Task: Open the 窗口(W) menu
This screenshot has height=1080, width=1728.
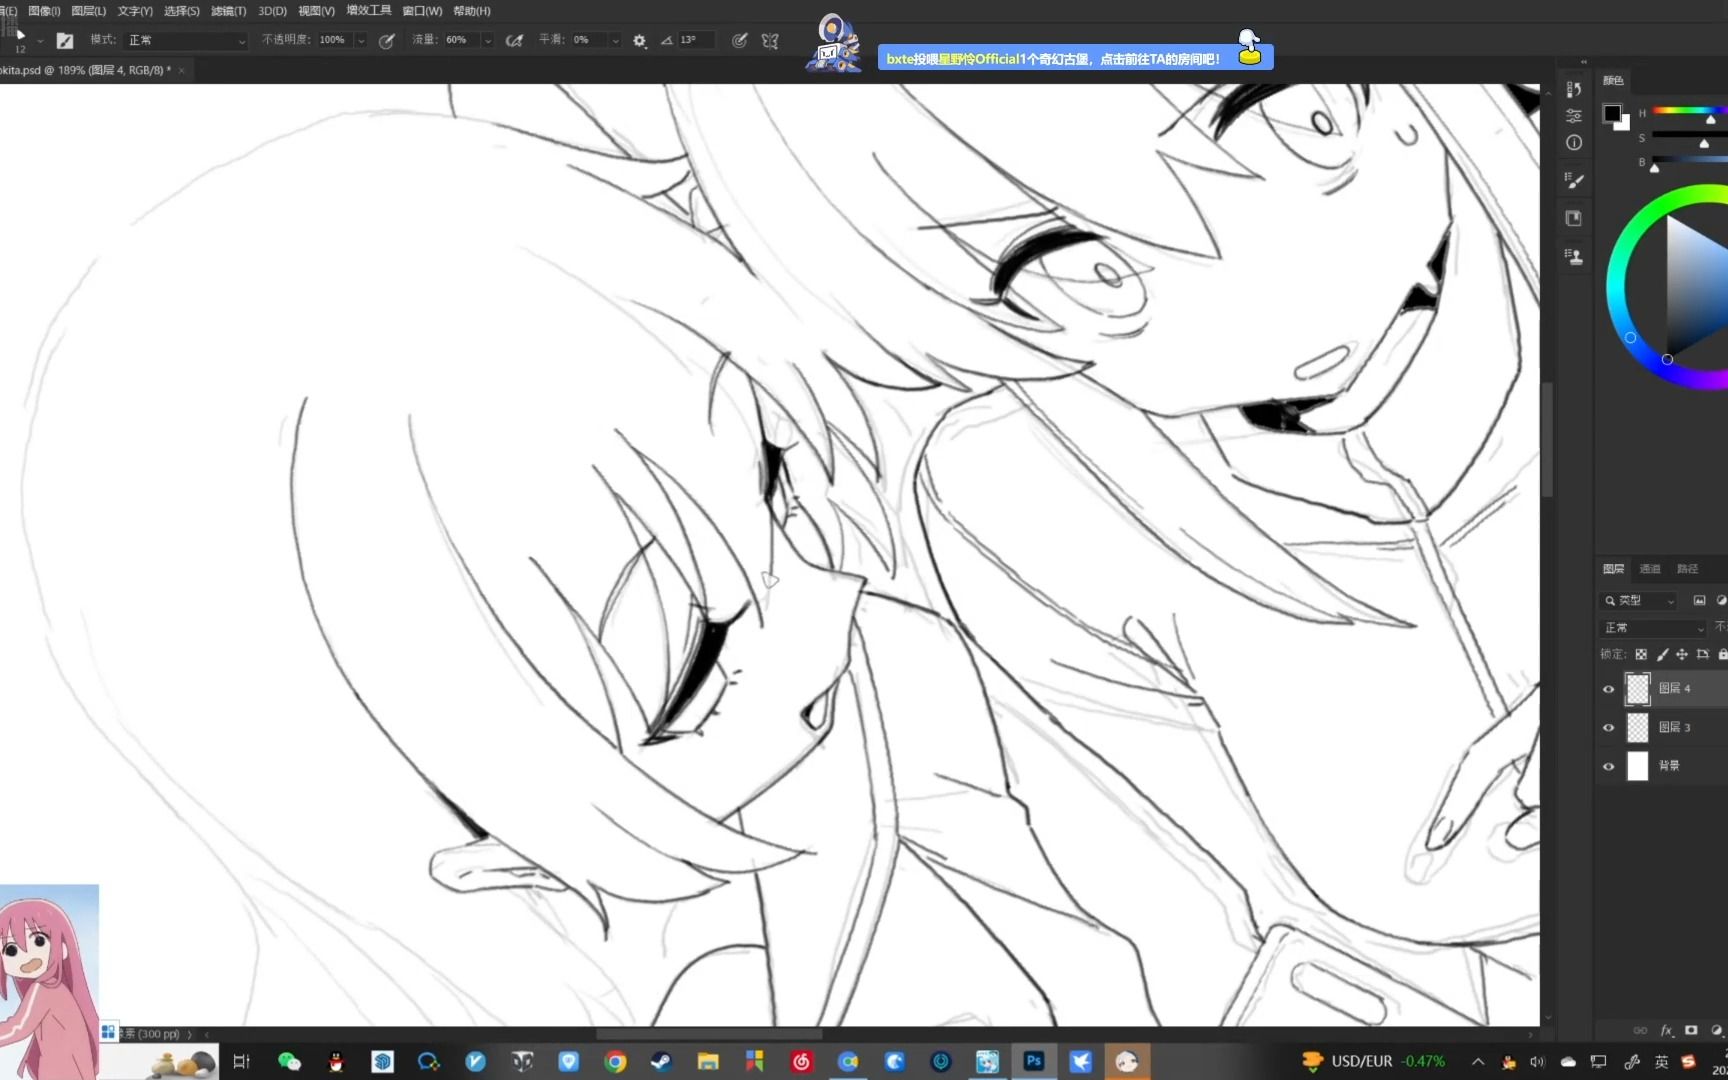Action: tap(422, 11)
